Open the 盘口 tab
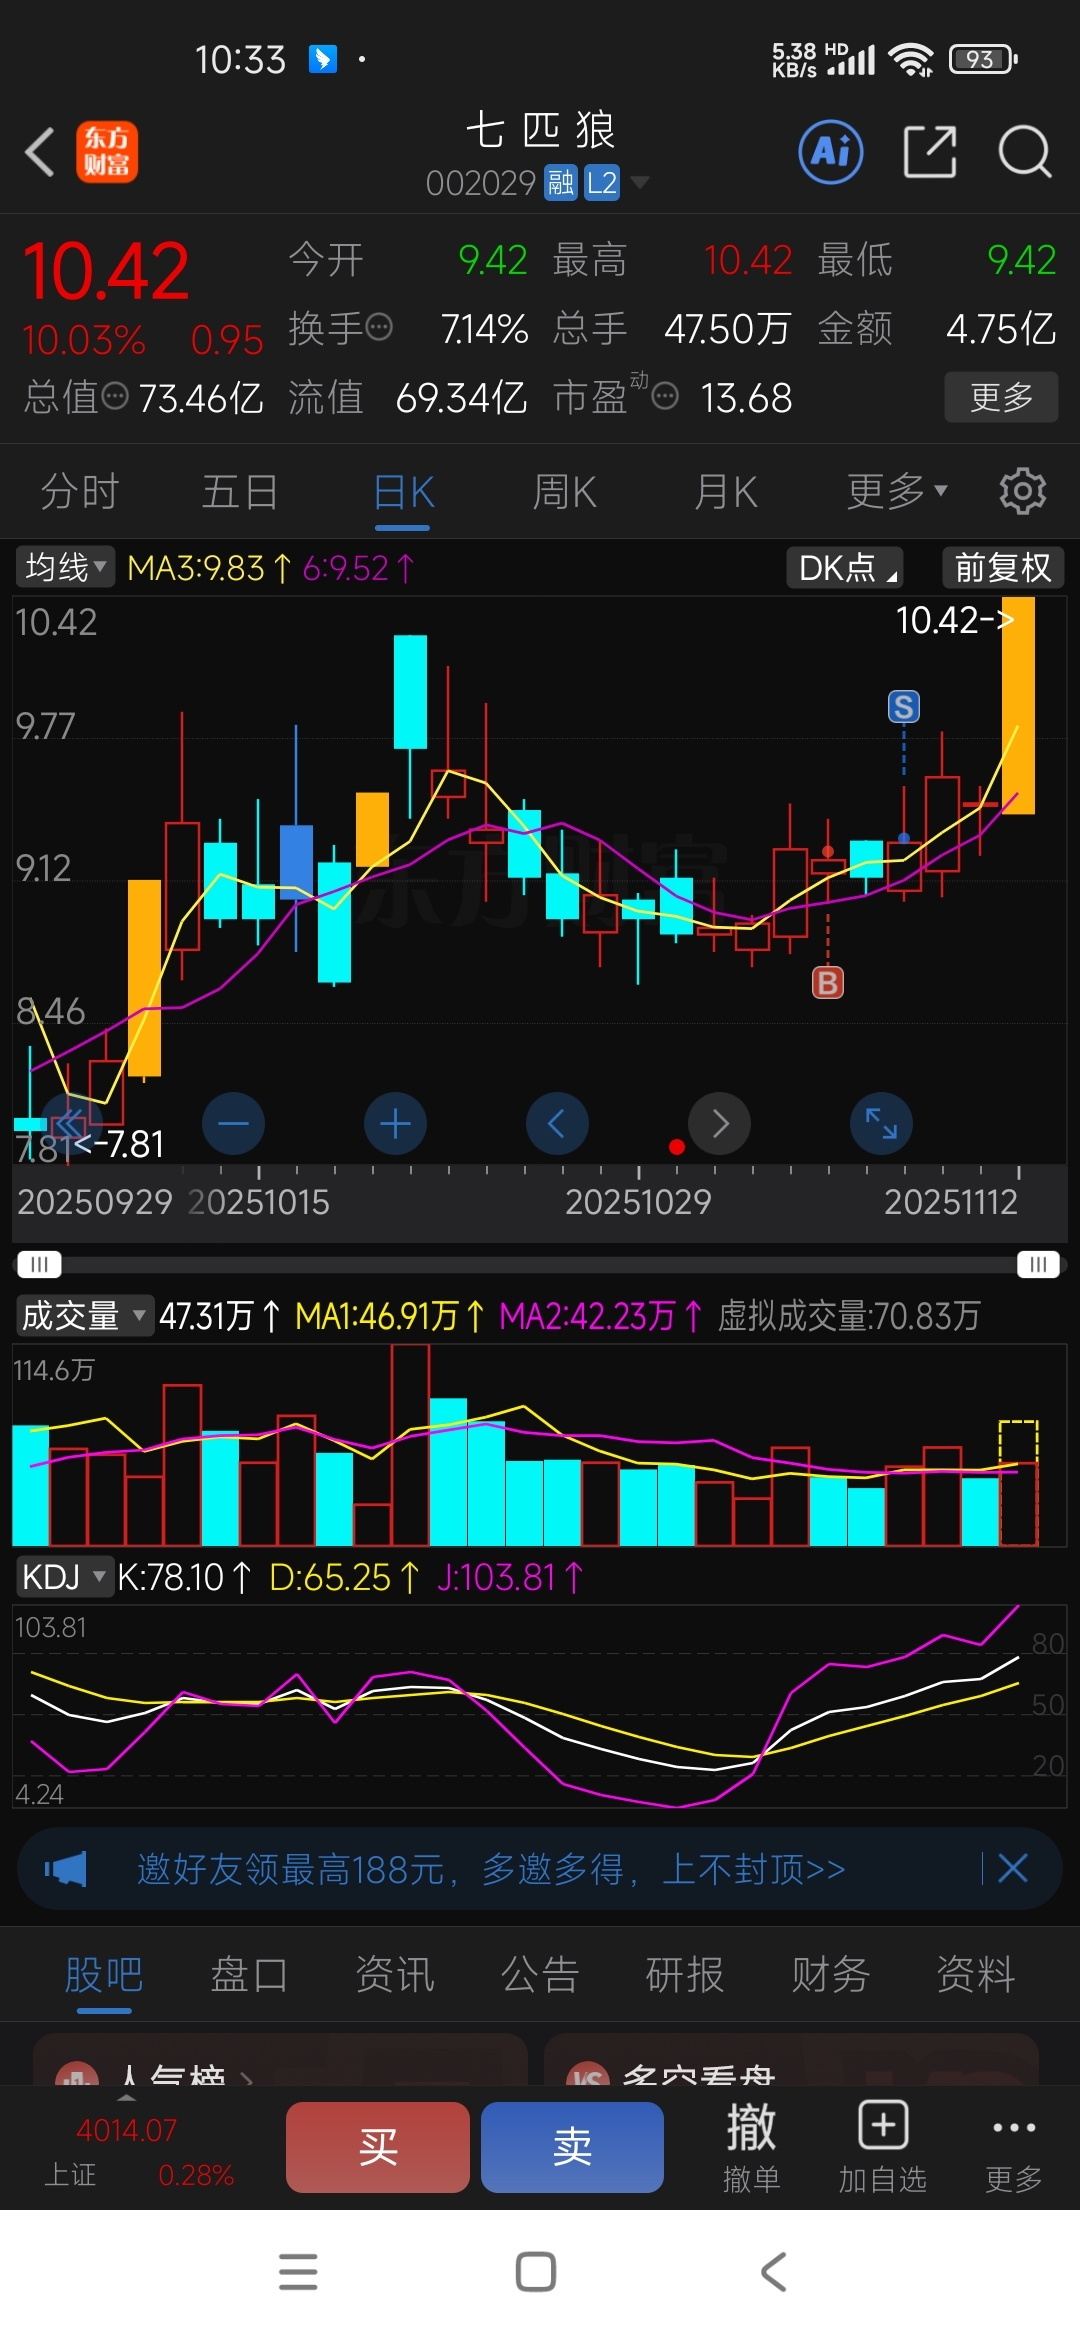This screenshot has height=2340, width=1080. coord(249,1975)
